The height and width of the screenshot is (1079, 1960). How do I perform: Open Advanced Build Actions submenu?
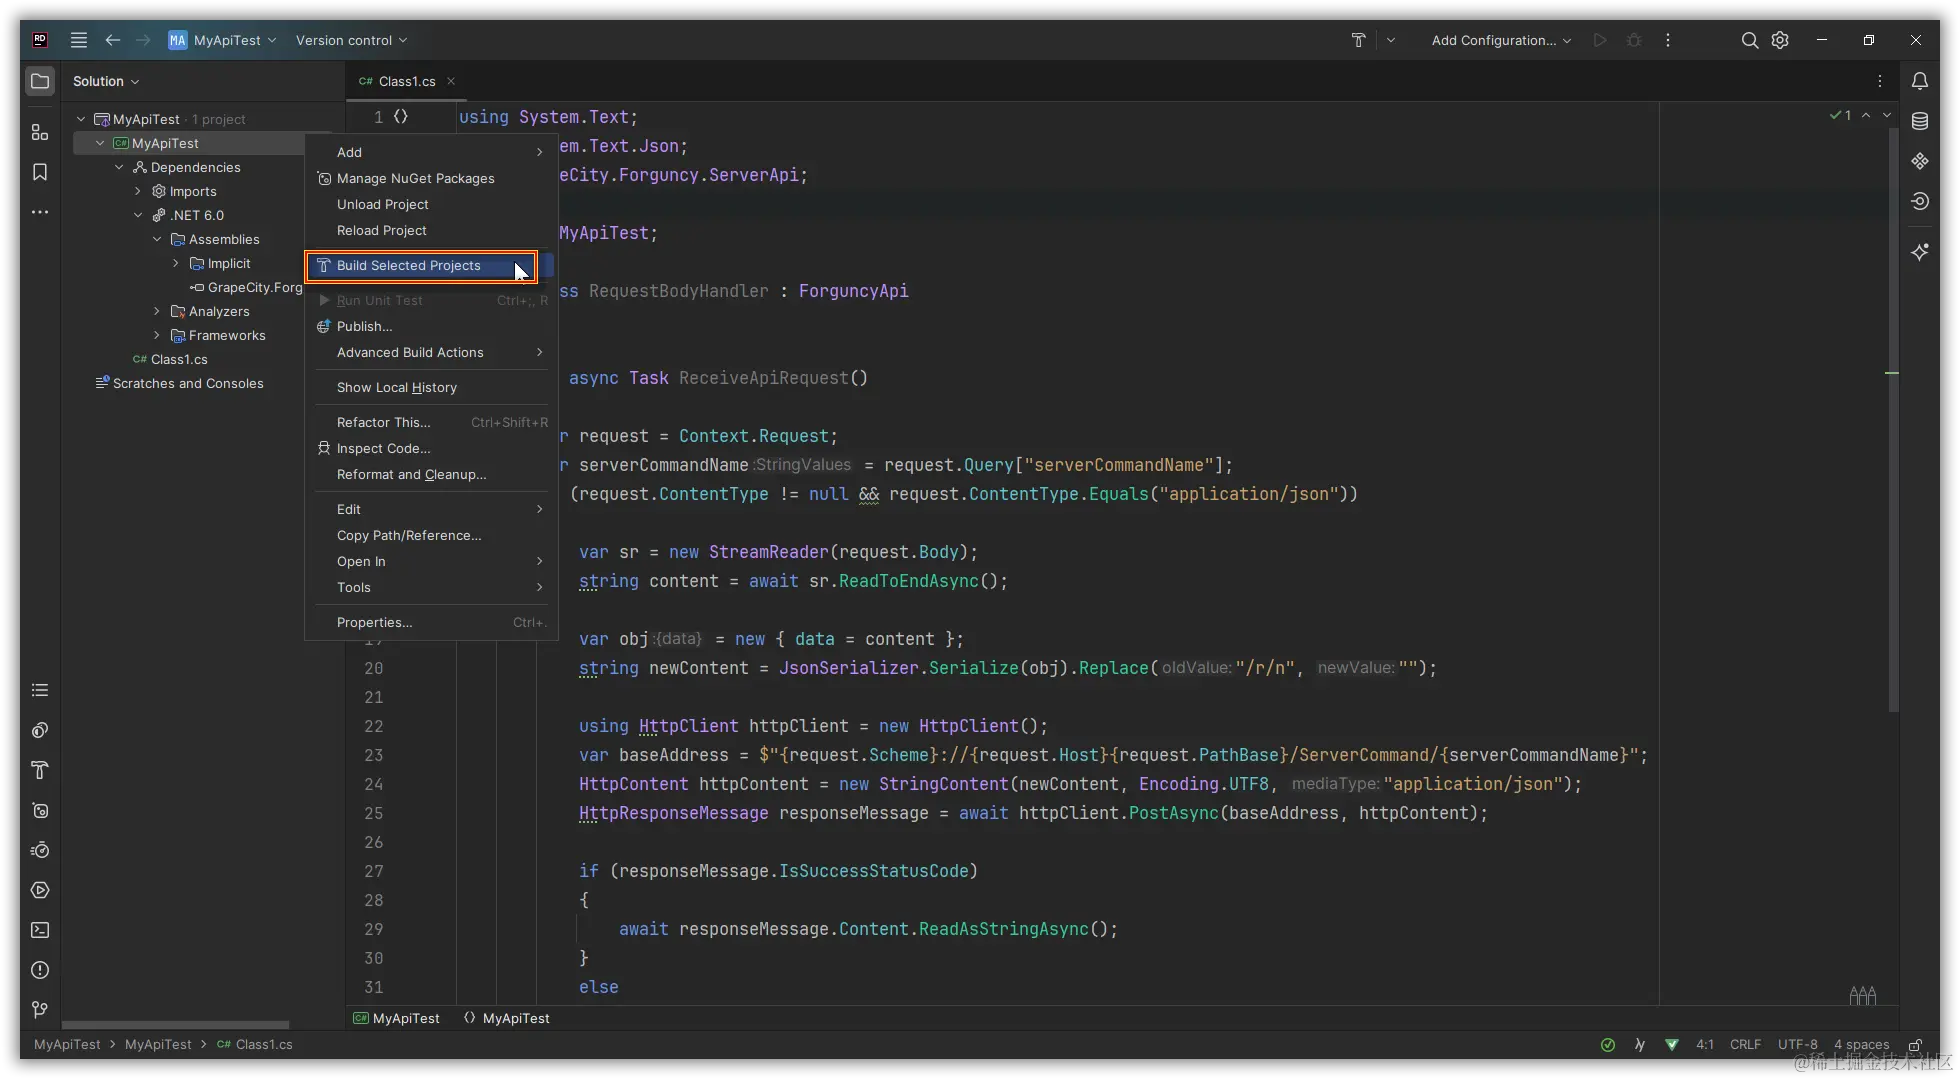pyautogui.click(x=430, y=352)
